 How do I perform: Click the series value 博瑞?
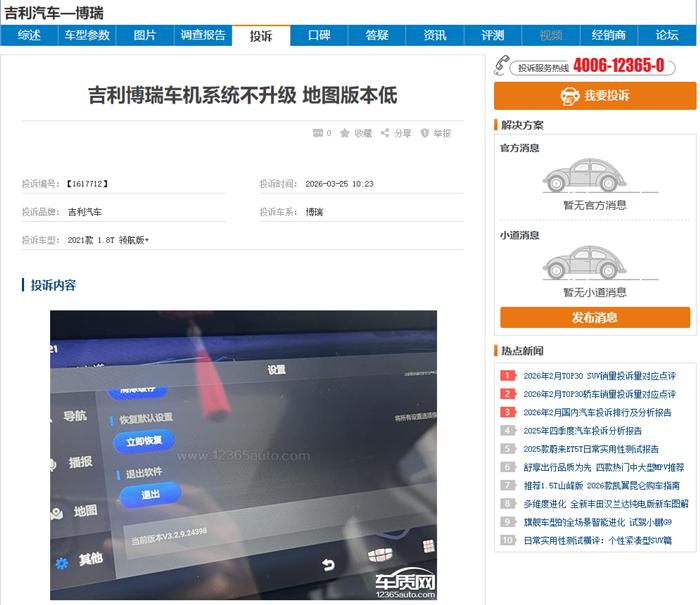pyautogui.click(x=314, y=212)
